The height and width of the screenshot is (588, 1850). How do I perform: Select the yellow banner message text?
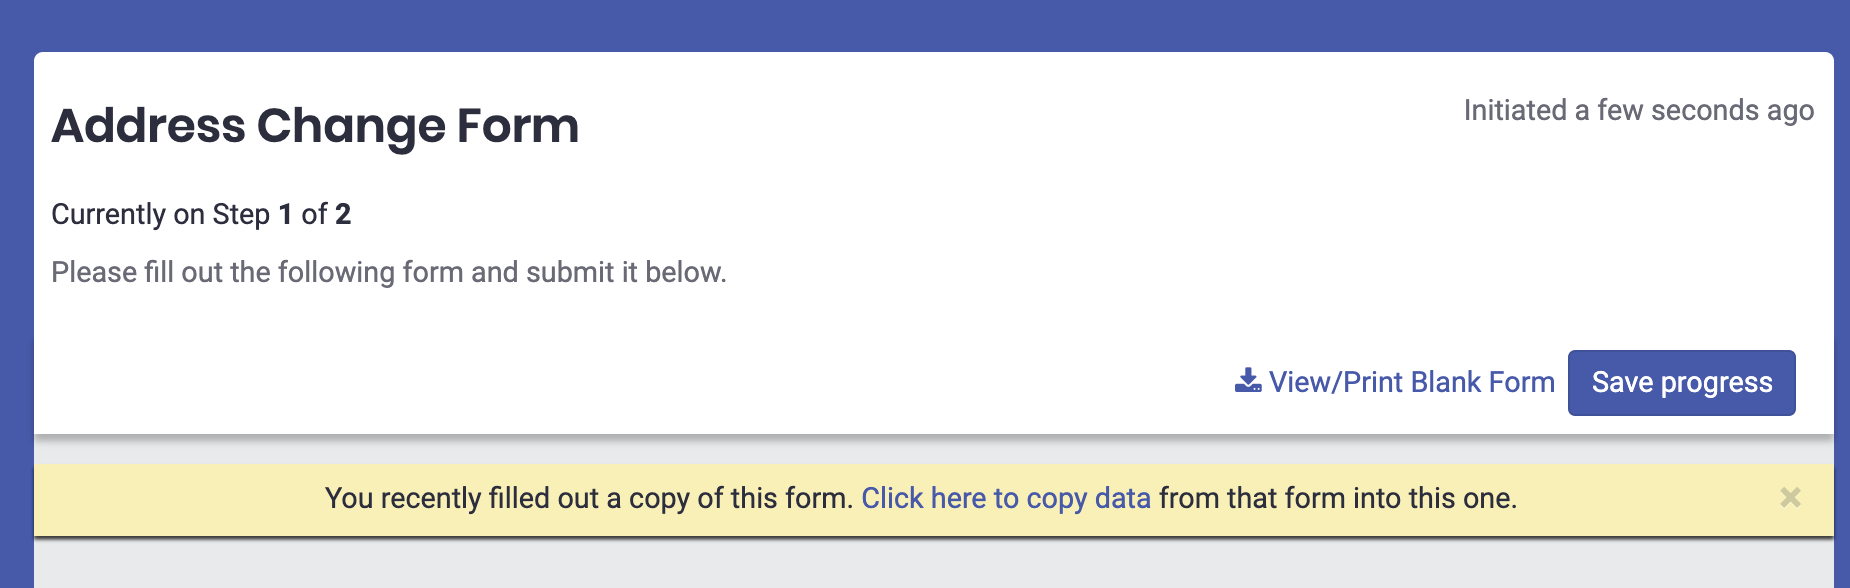[588, 497]
